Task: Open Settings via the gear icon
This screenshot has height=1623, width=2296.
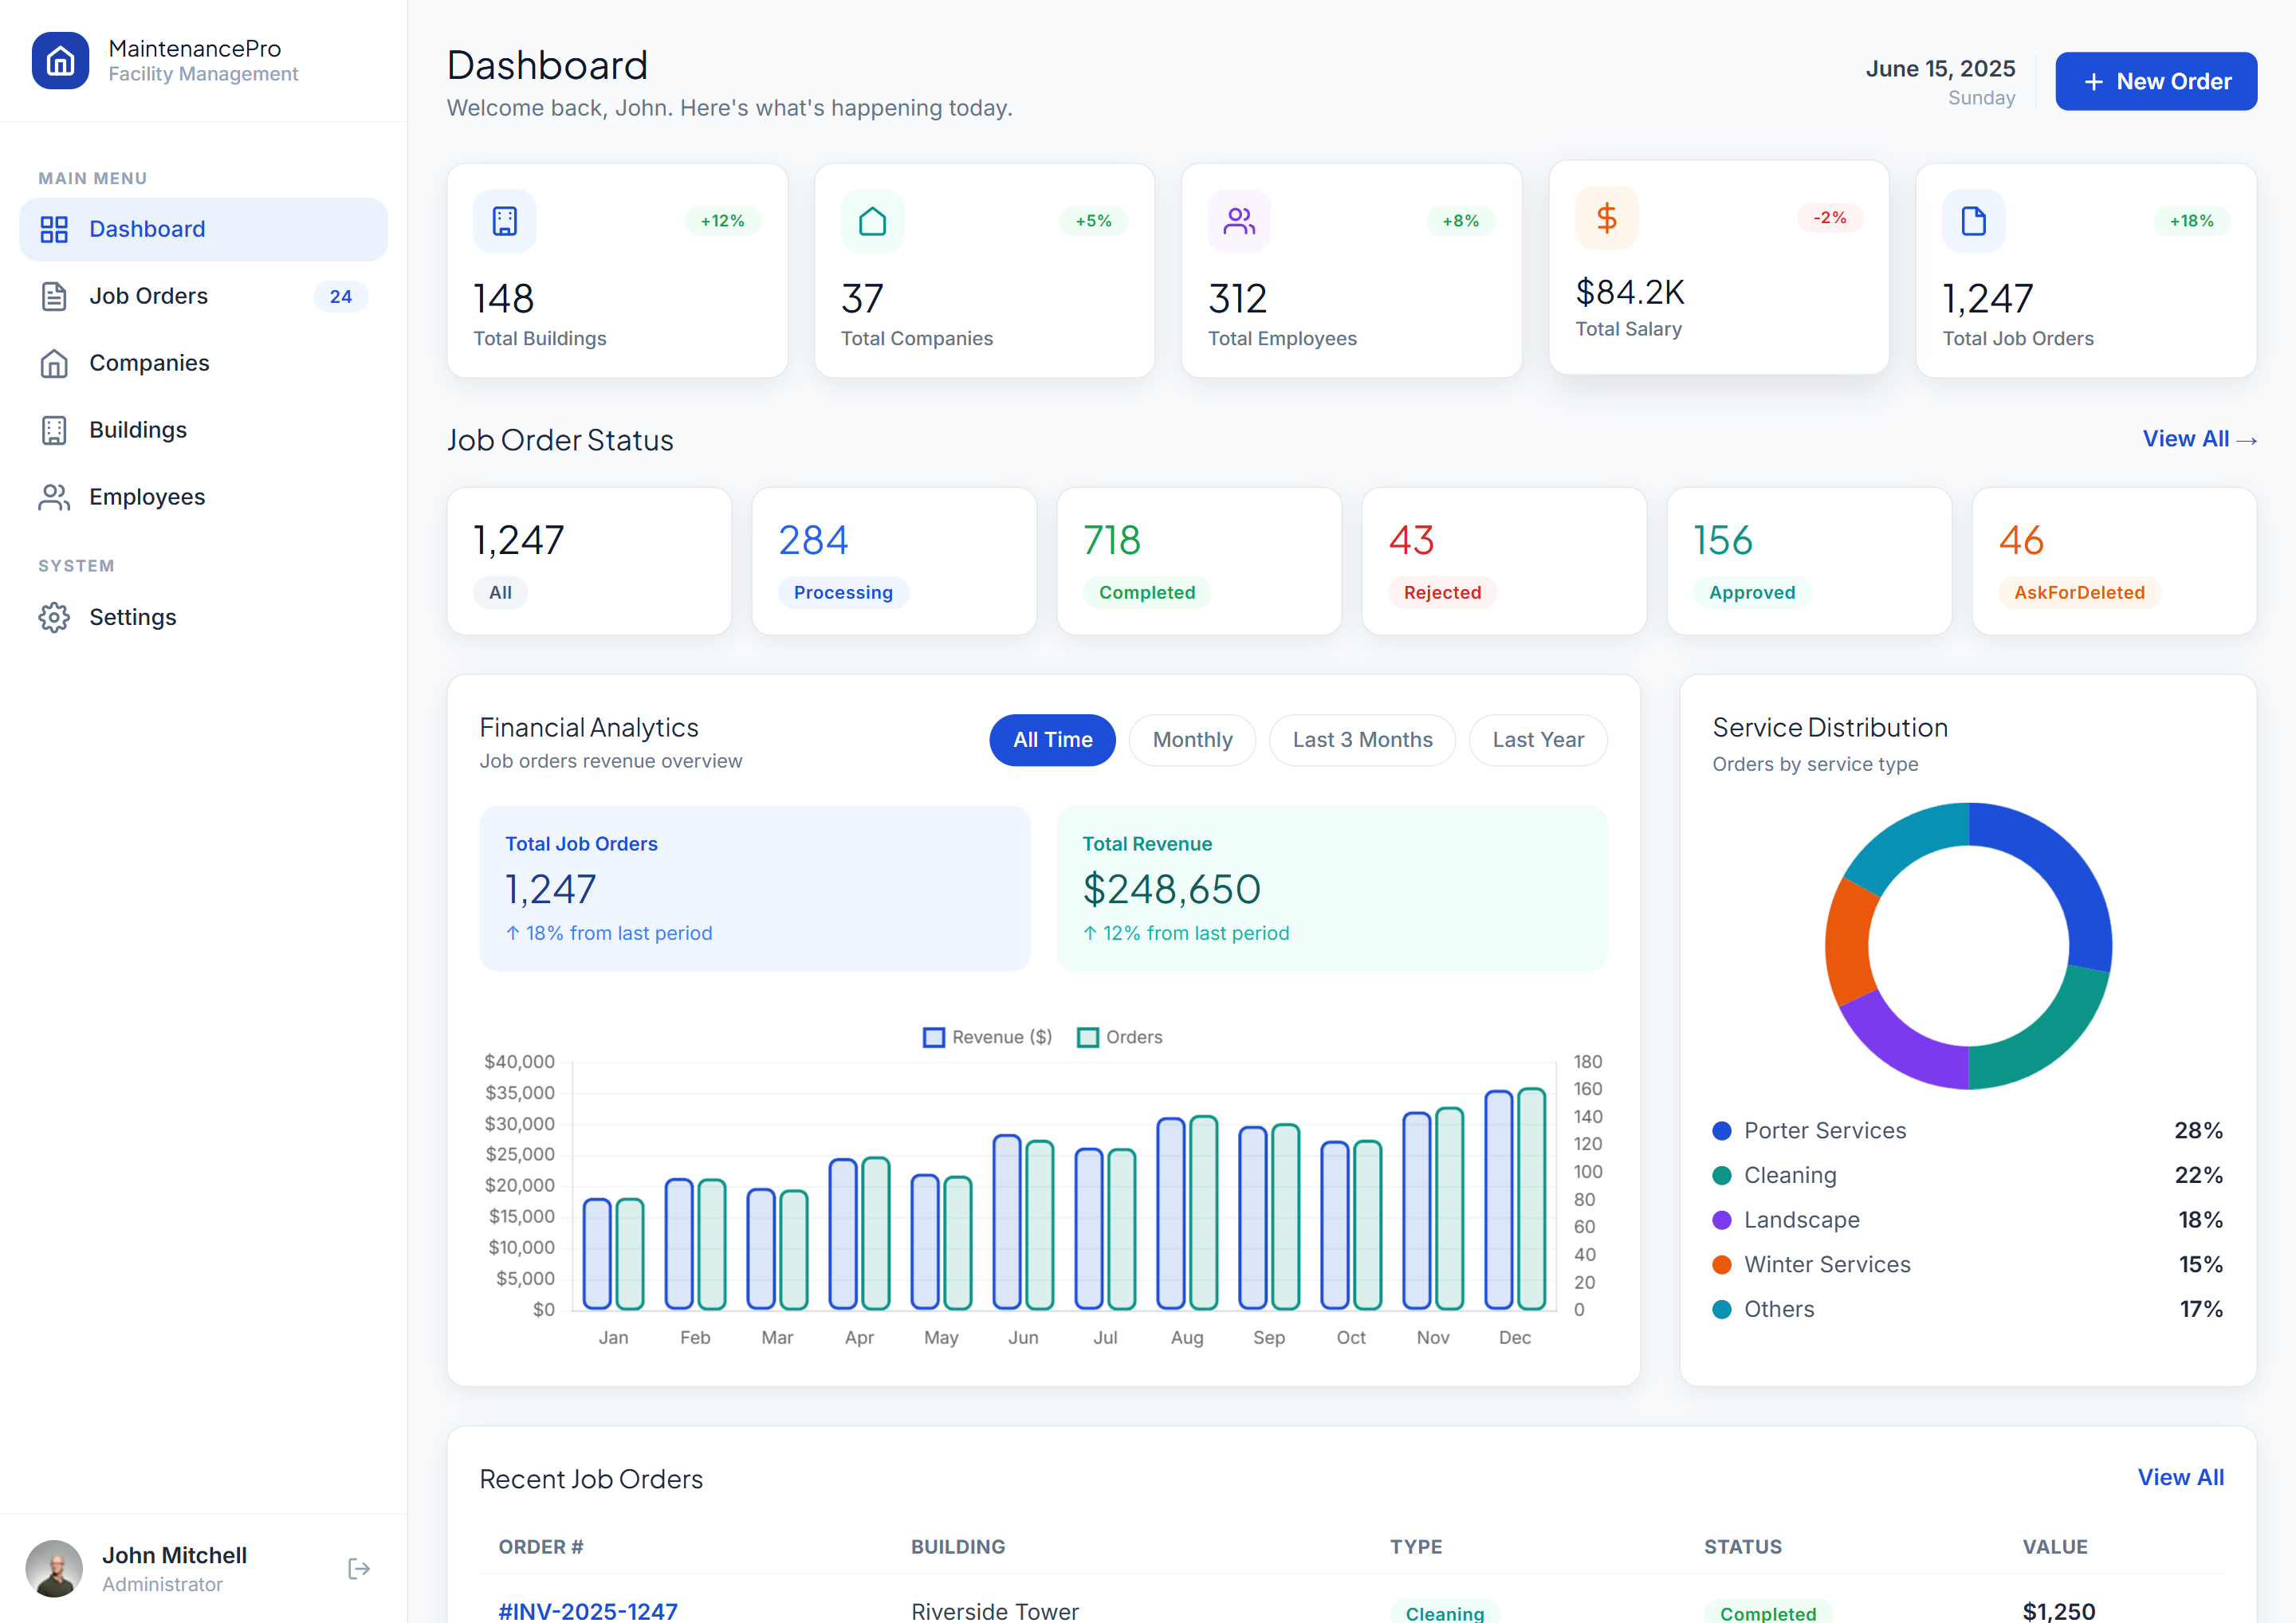Action: click(x=54, y=617)
